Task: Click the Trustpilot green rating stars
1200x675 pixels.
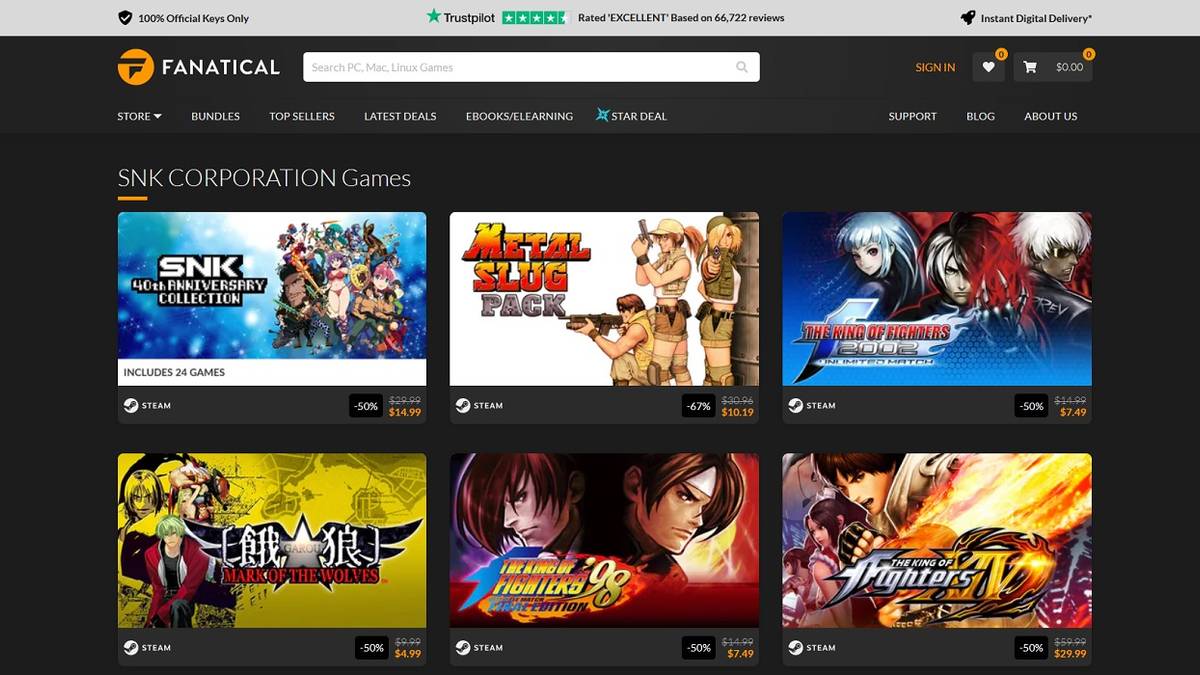Action: click(537, 17)
